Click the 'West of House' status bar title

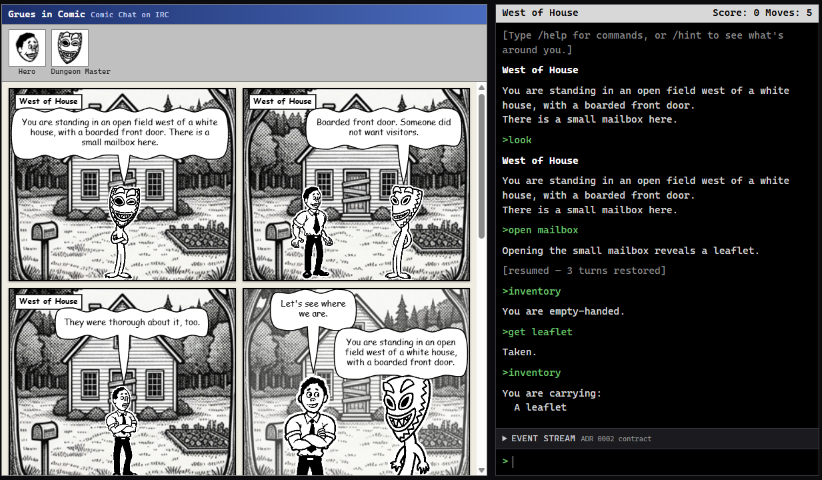click(540, 13)
